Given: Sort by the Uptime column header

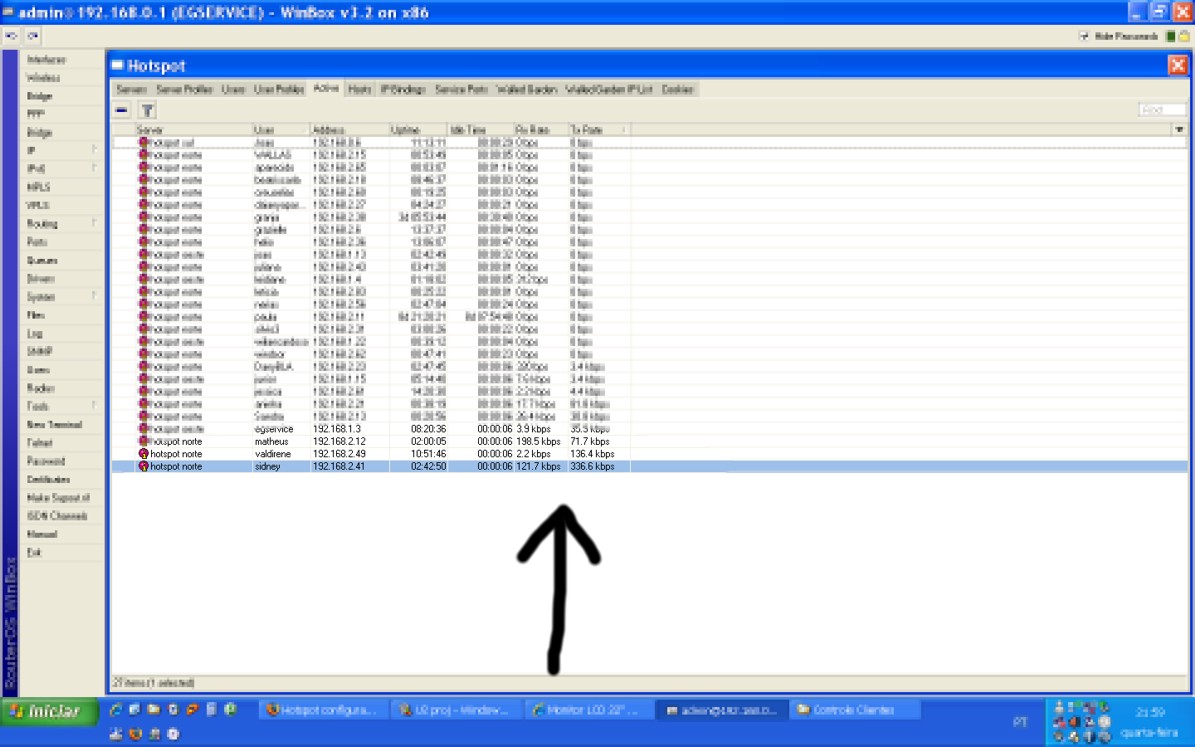Looking at the screenshot, I should point(418,130).
